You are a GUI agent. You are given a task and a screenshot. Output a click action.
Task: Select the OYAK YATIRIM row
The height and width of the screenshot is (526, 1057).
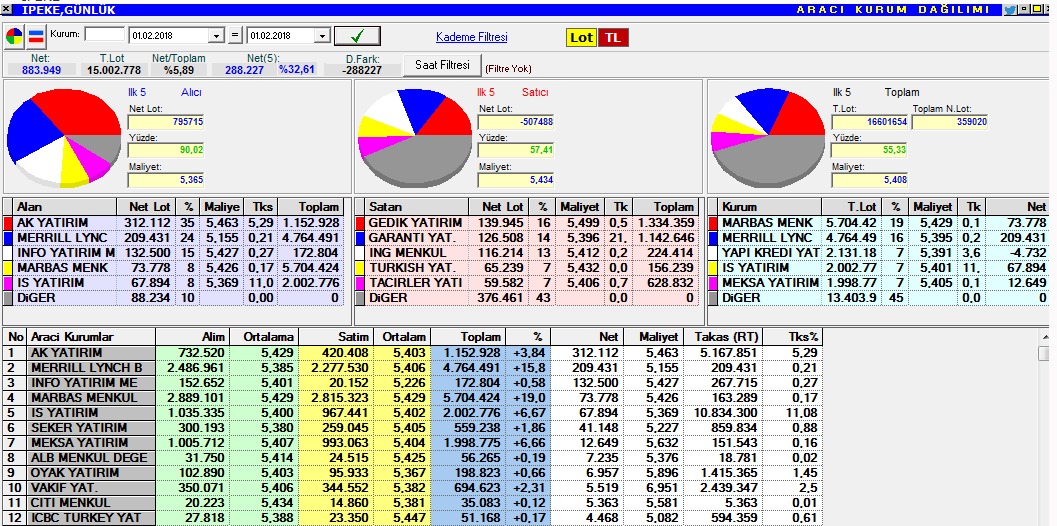tap(413, 472)
